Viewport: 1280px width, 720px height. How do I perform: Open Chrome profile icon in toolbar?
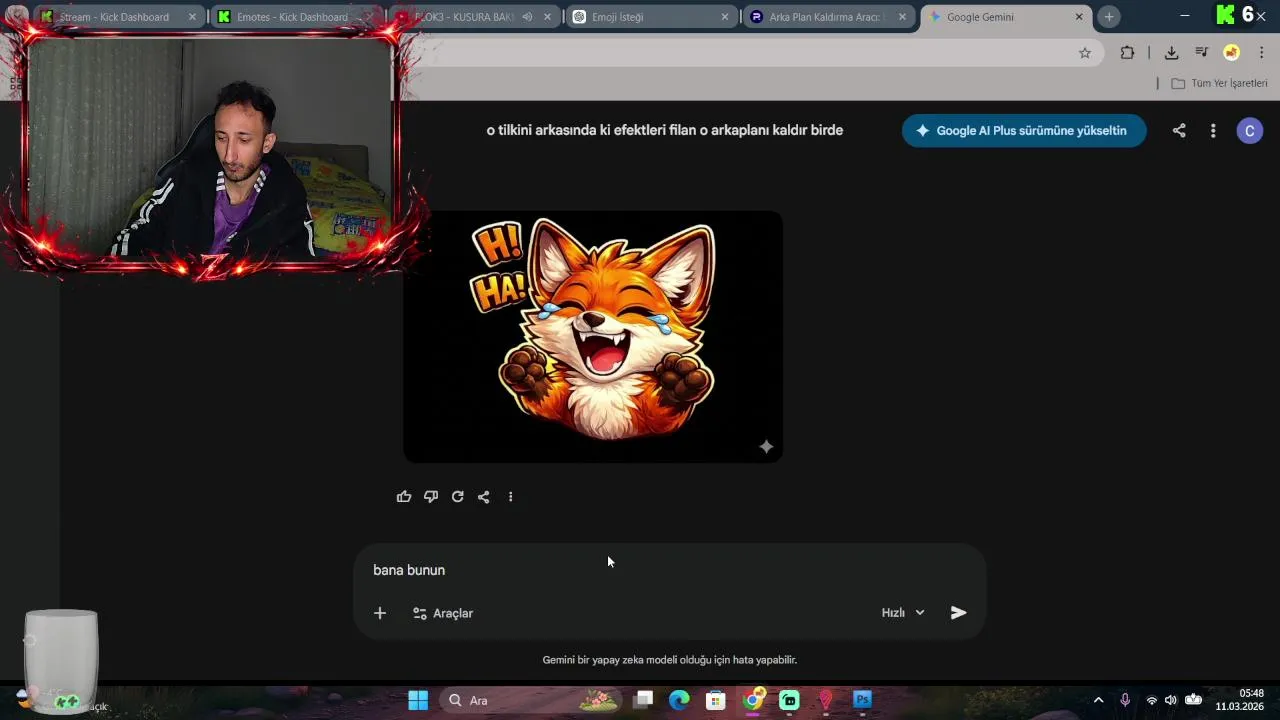point(1232,53)
